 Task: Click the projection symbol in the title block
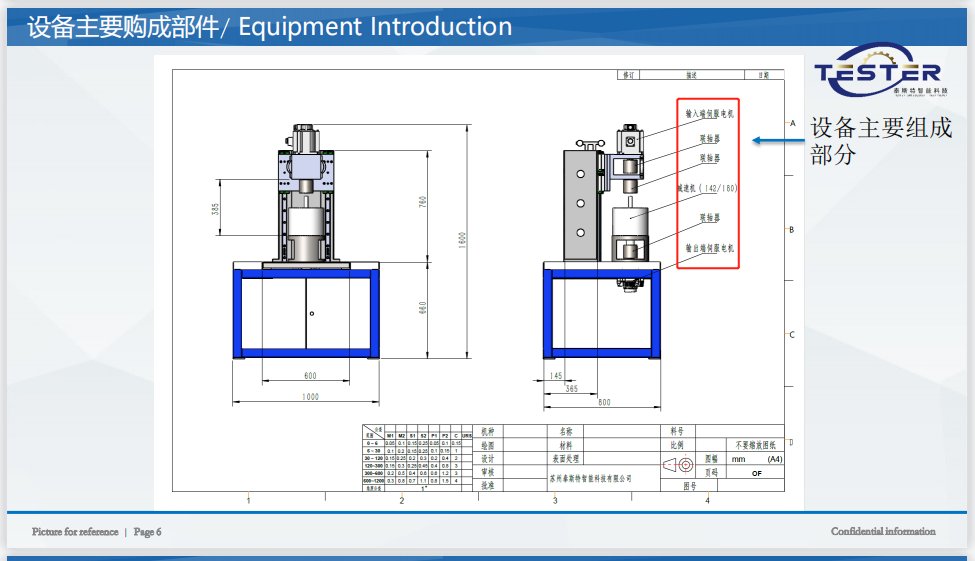[x=679, y=464]
